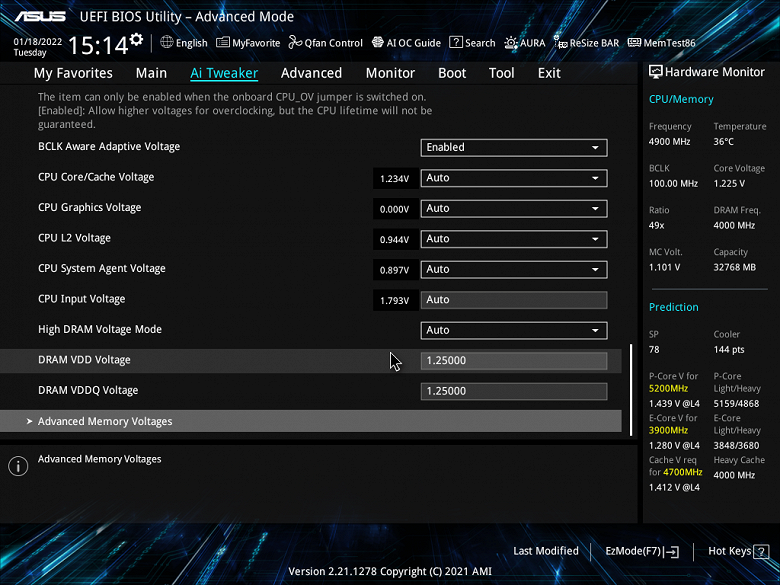
Task: Open CPU Core/Cache Voltage dropdown
Action: click(x=514, y=178)
